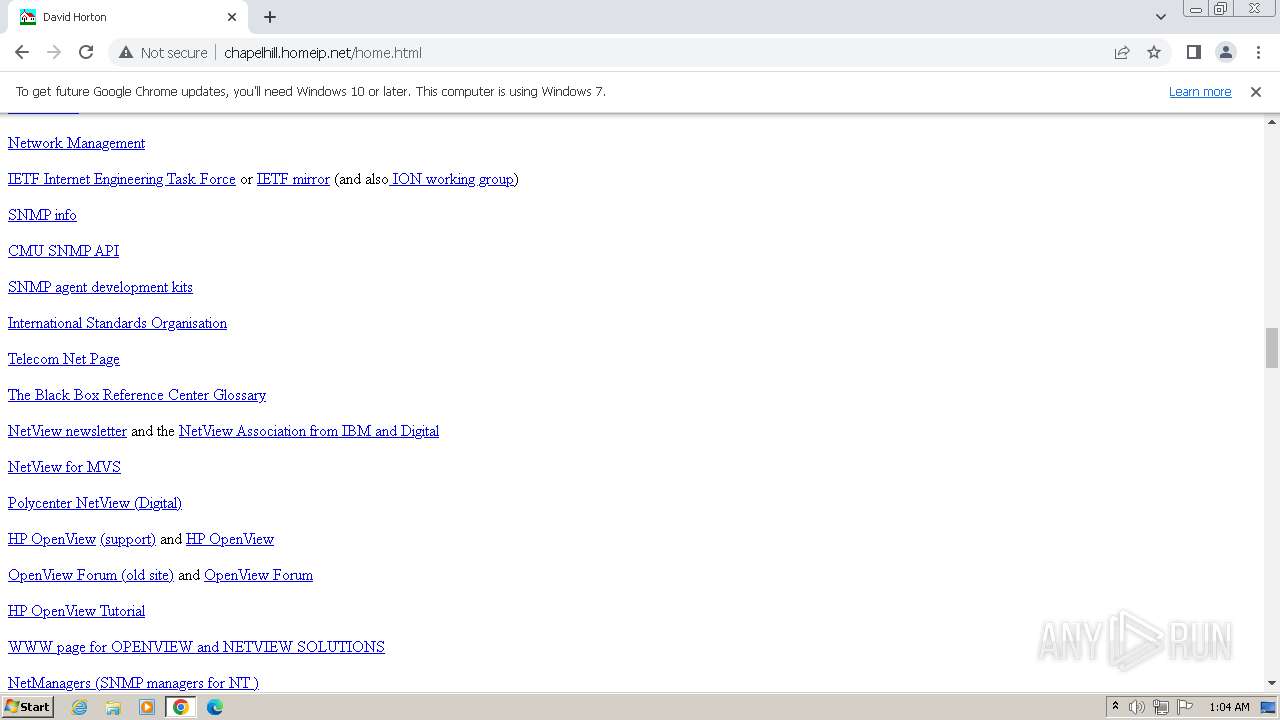The height and width of the screenshot is (720, 1280).
Task: Share this page icon in the address bar
Action: [x=1122, y=52]
